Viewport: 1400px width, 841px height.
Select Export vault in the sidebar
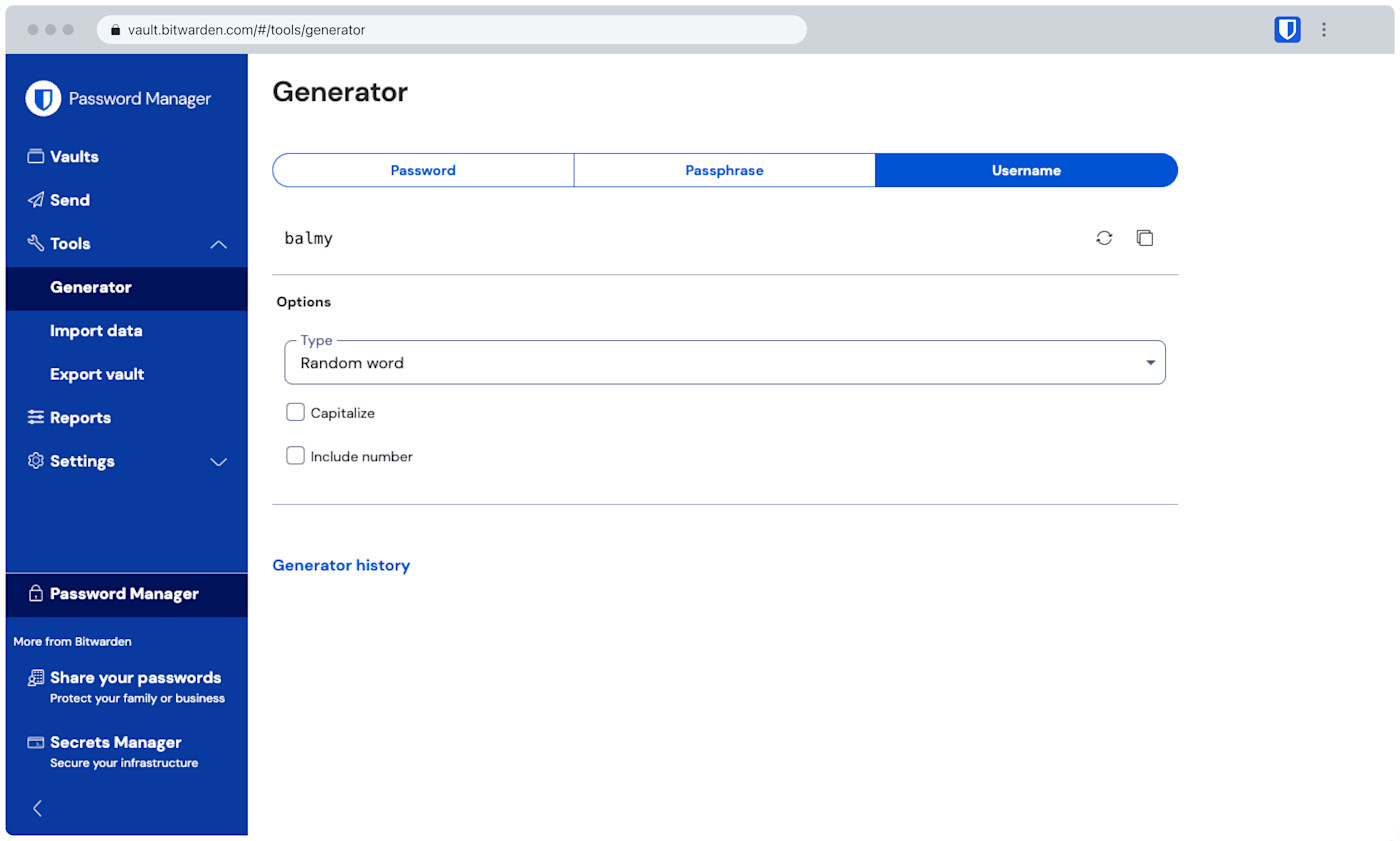(96, 373)
